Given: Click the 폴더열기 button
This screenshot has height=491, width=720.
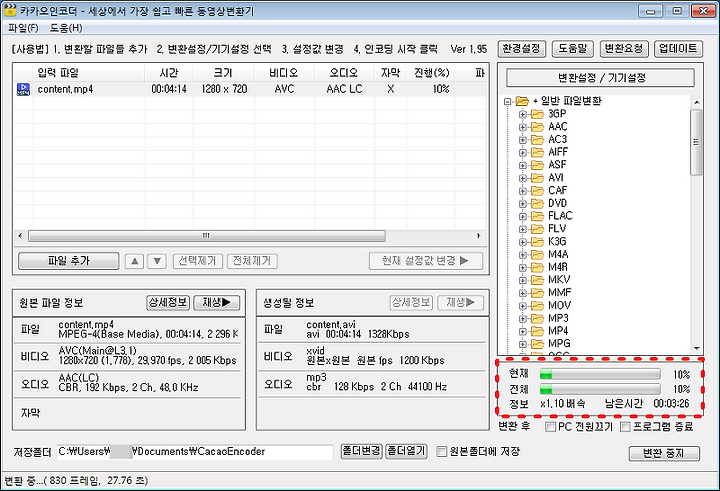Looking at the screenshot, I should [x=406, y=451].
